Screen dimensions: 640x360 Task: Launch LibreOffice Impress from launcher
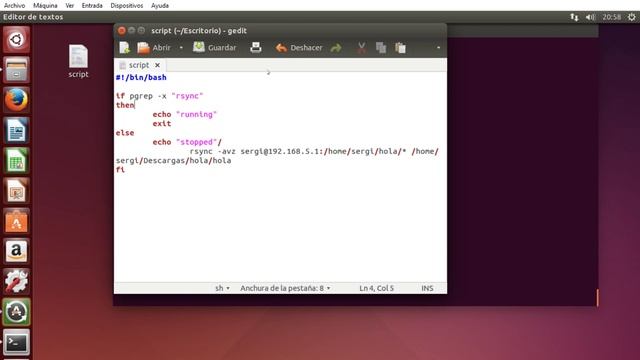(x=16, y=191)
